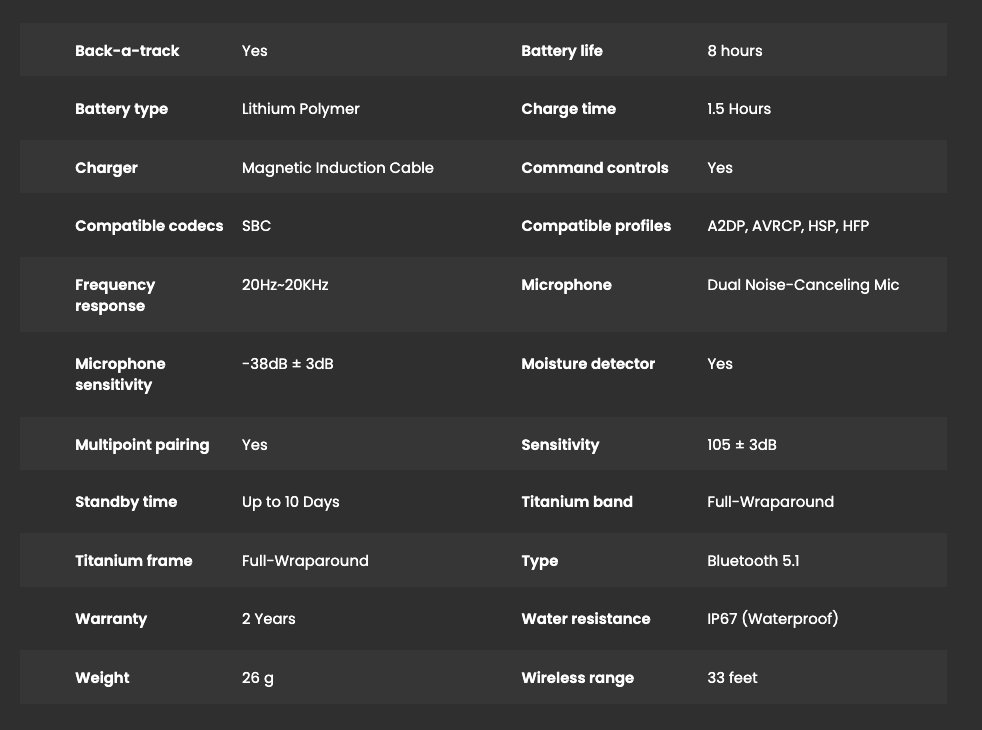The height and width of the screenshot is (730, 982).
Task: Select the Moisture detector label
Action: point(588,364)
